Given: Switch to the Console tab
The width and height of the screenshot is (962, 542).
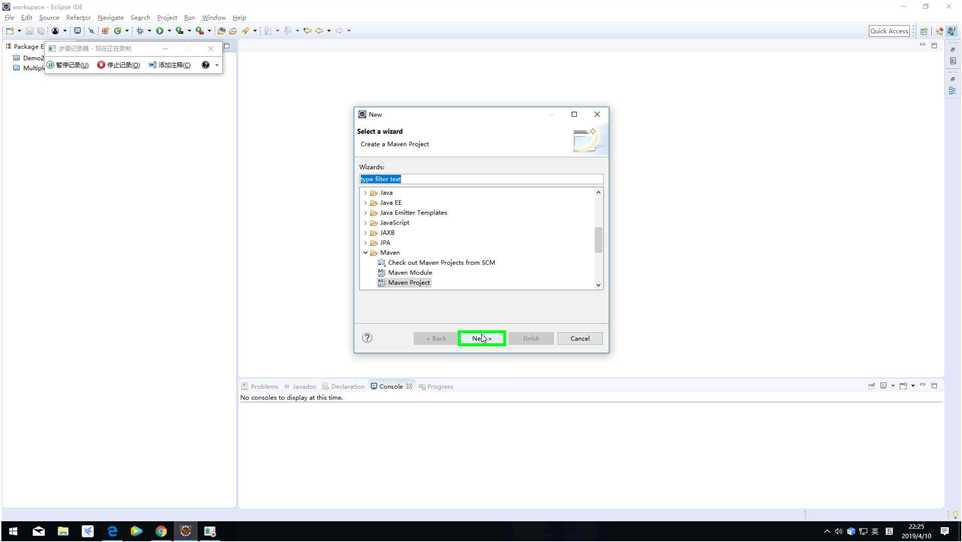Looking at the screenshot, I should 391,387.
